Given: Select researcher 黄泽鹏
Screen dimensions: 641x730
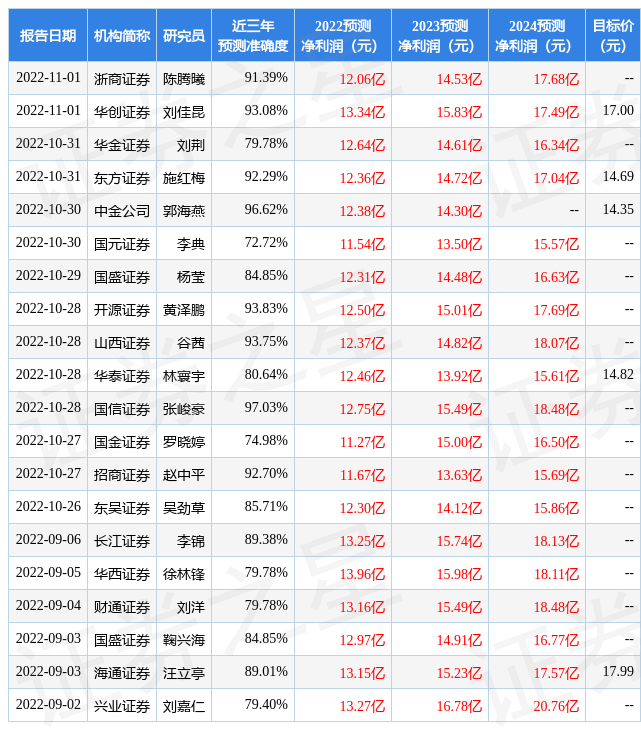Looking at the screenshot, I should (184, 310).
